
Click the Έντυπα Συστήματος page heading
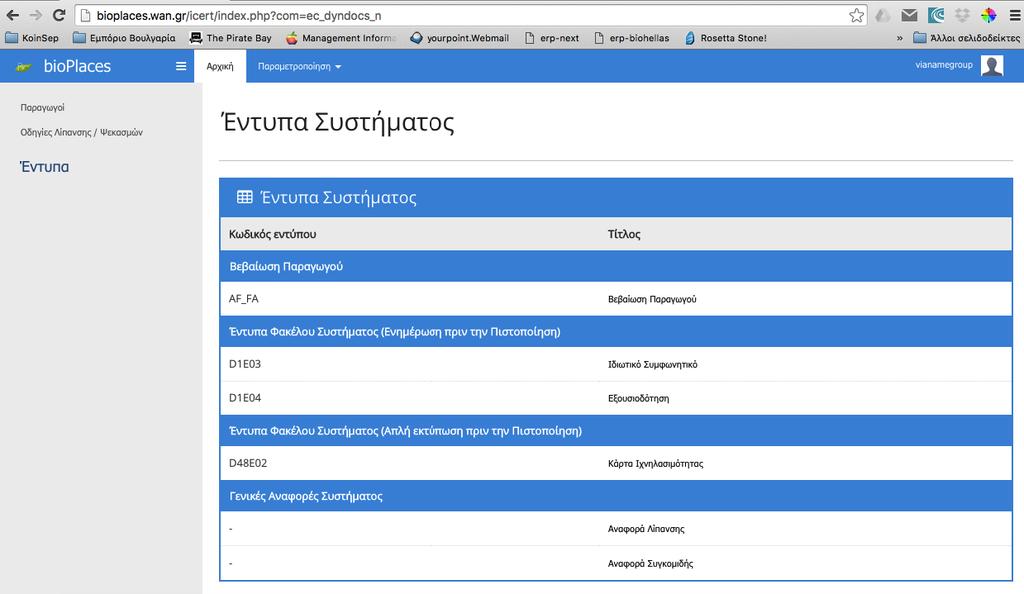click(x=338, y=122)
